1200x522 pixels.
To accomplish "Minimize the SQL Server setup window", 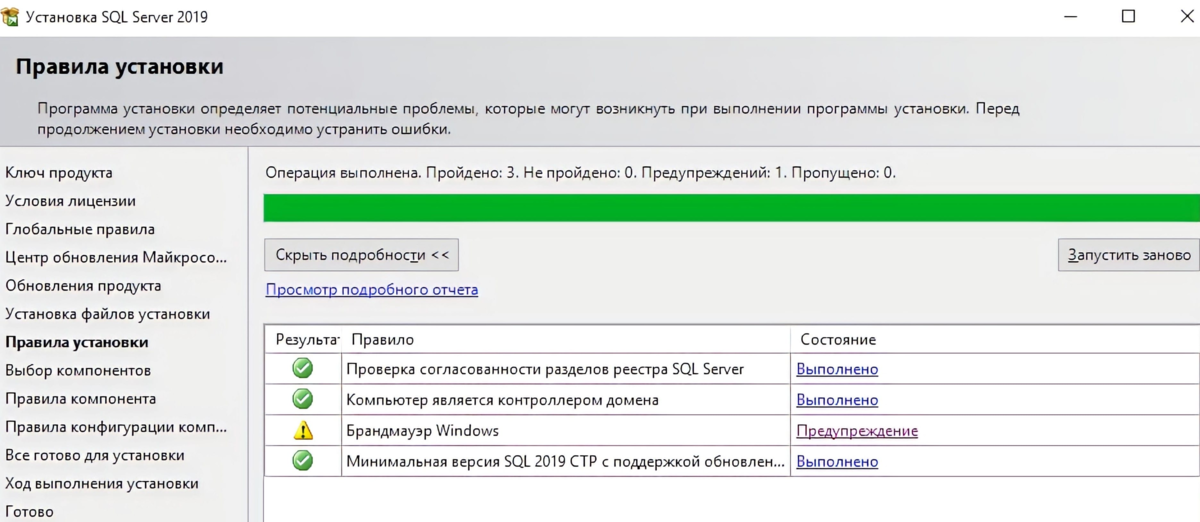I will coord(1070,17).
